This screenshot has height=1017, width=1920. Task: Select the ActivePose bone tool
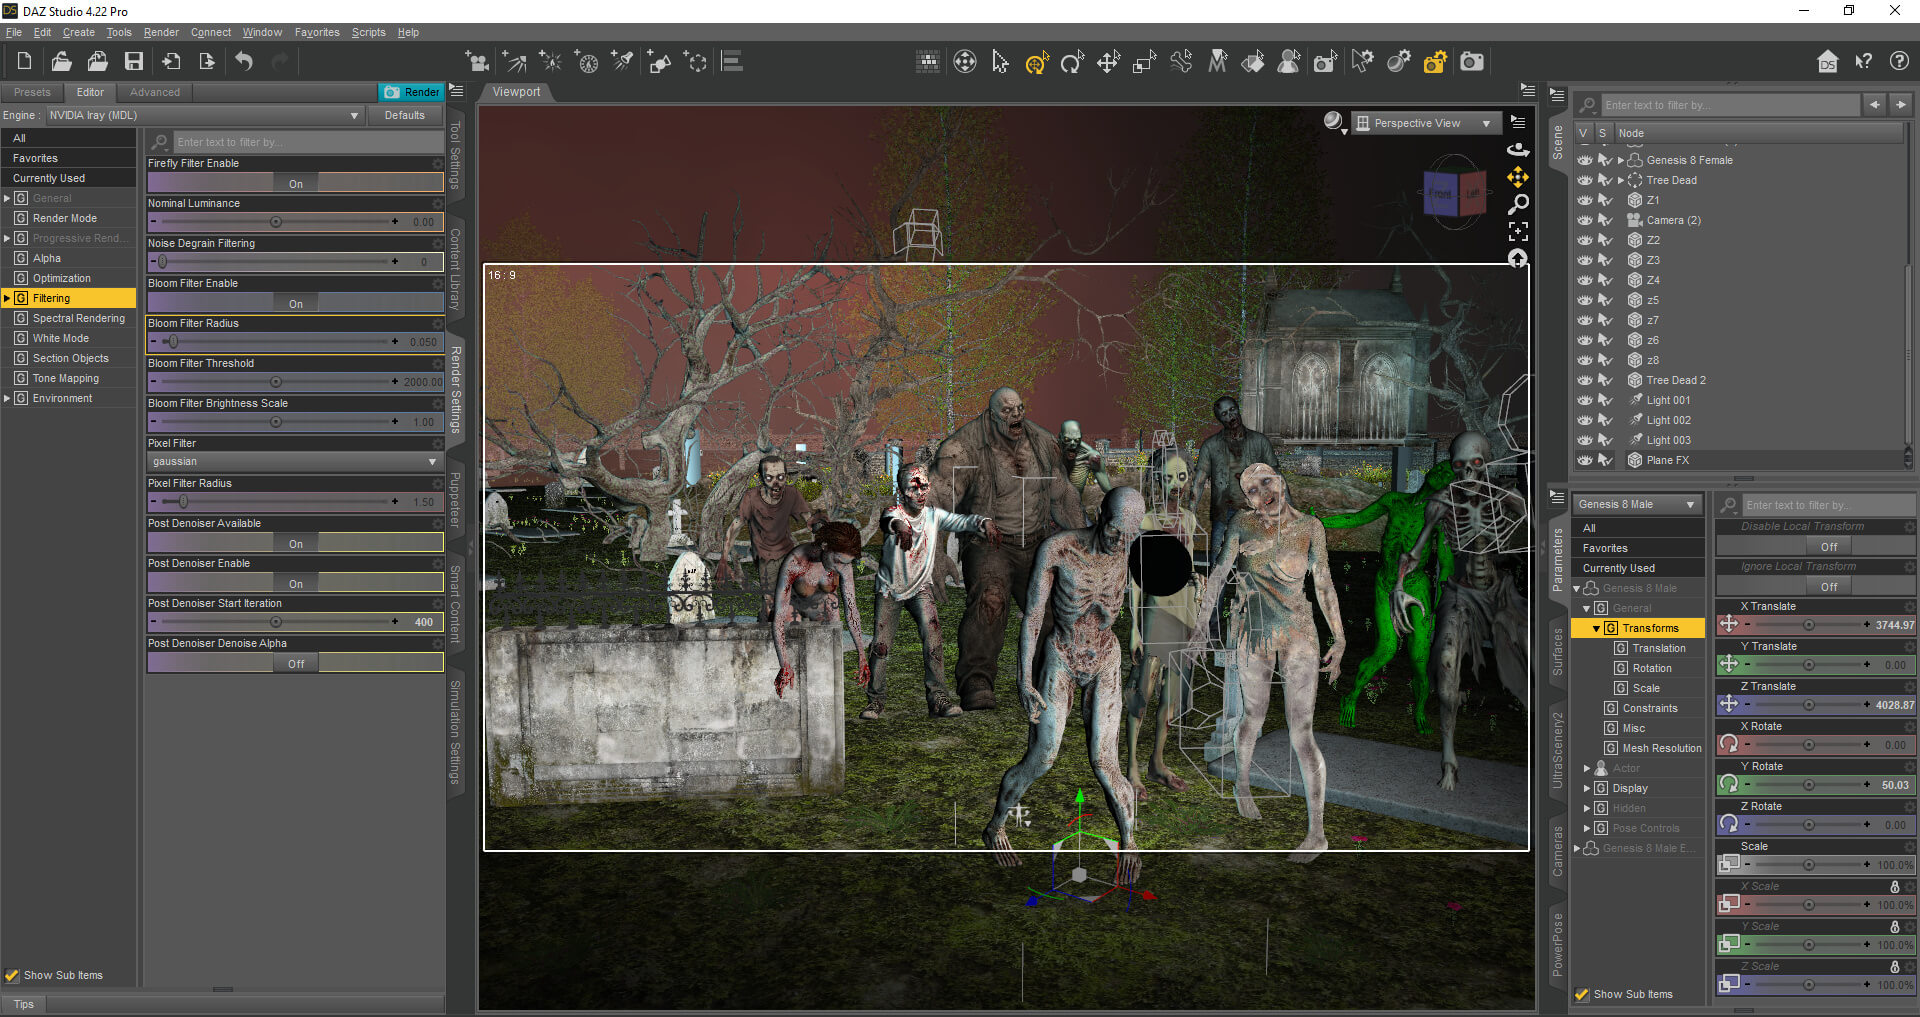[1181, 62]
